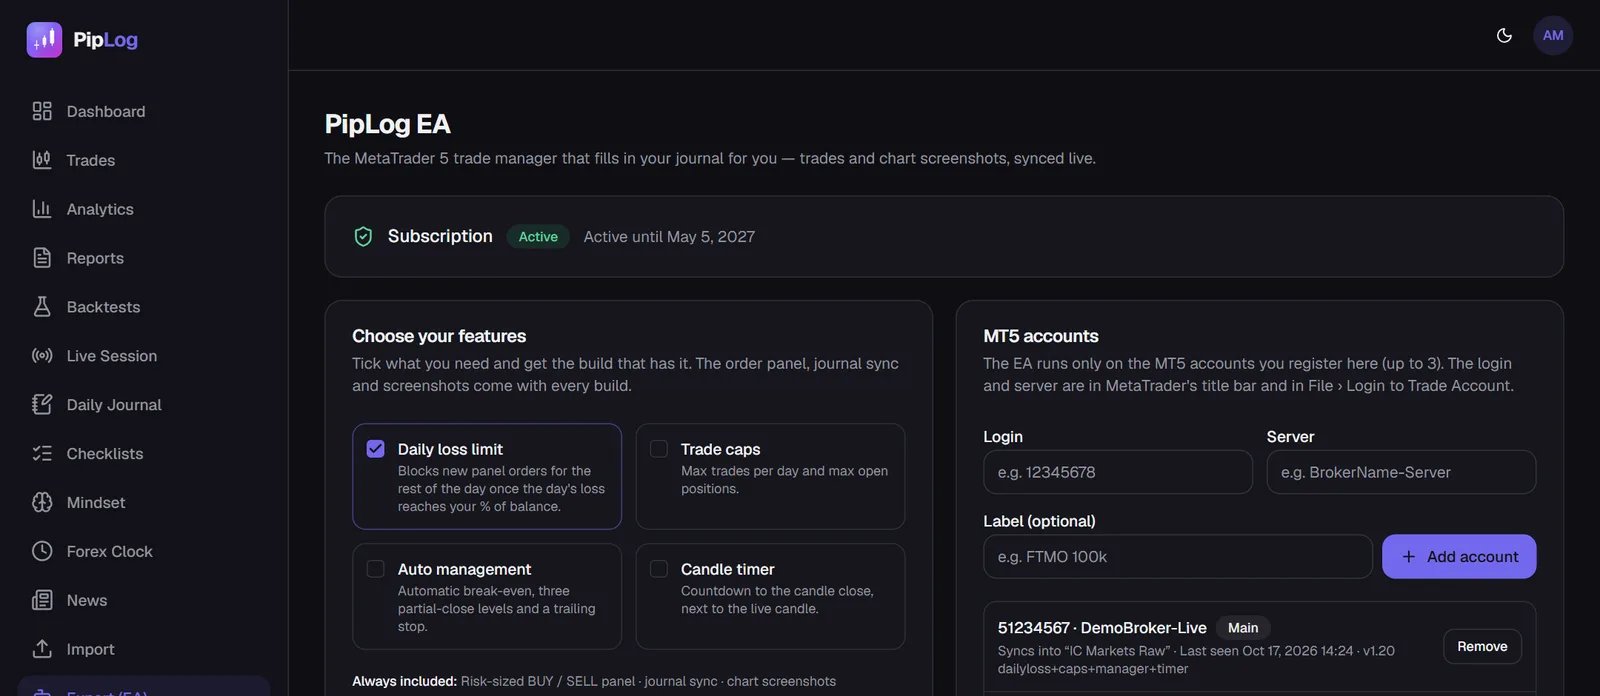Click the Analytics bar chart icon
Screen dimensions: 1600x696
coord(42,209)
